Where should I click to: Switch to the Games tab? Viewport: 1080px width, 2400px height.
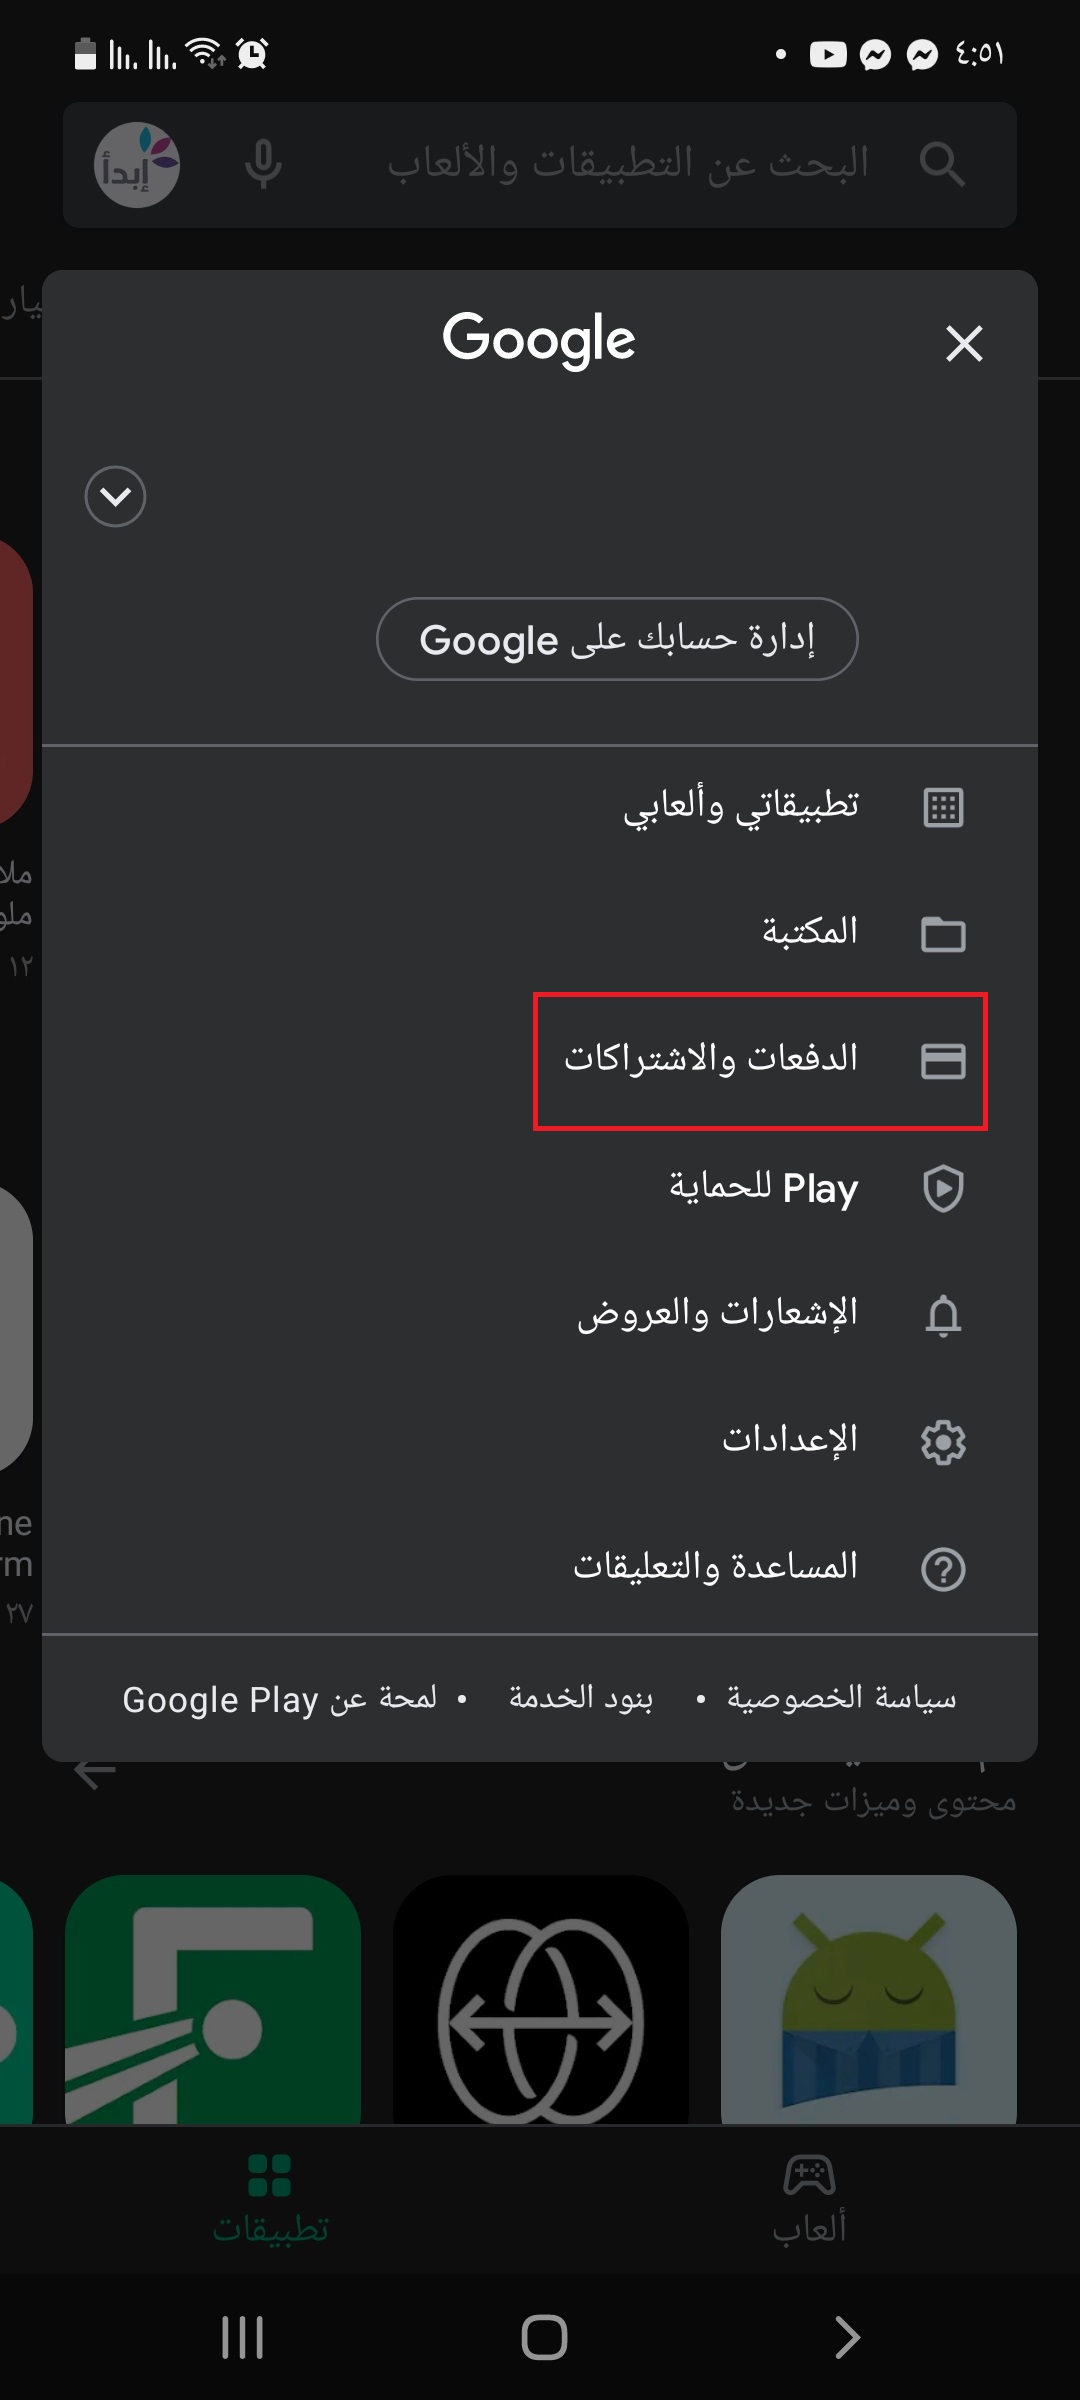click(809, 2200)
